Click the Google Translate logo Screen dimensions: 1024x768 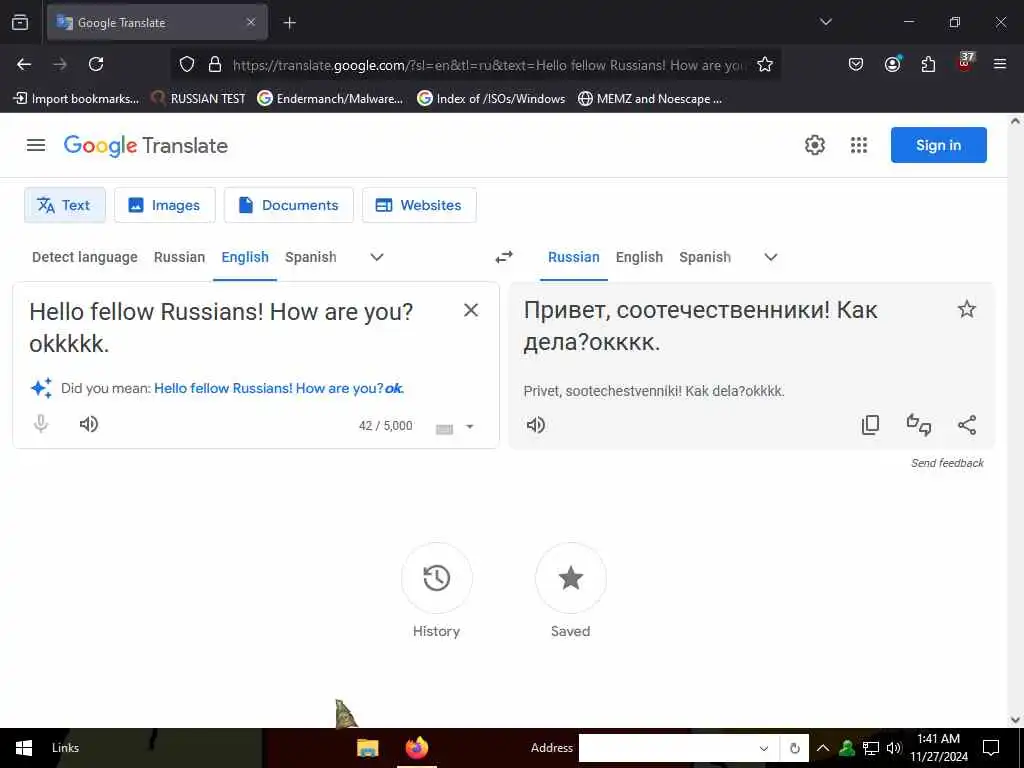pyautogui.click(x=146, y=146)
